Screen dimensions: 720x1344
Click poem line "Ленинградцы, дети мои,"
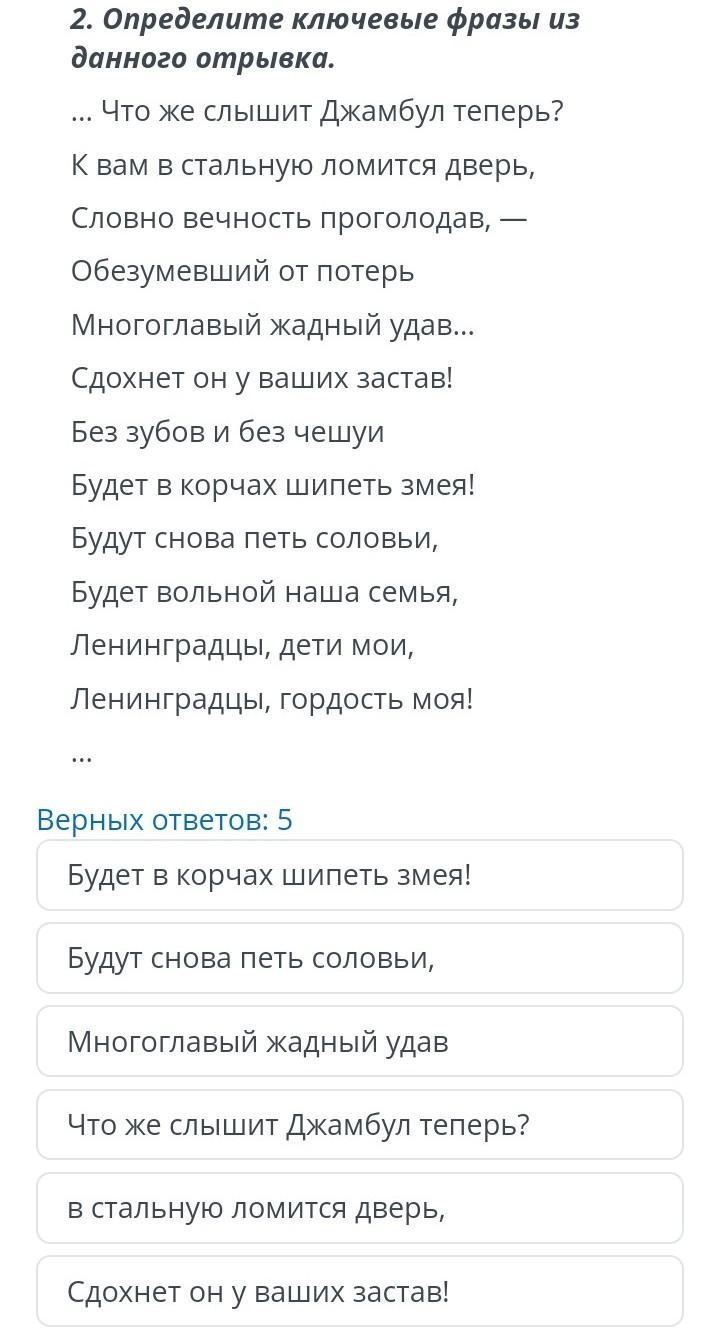[242, 645]
